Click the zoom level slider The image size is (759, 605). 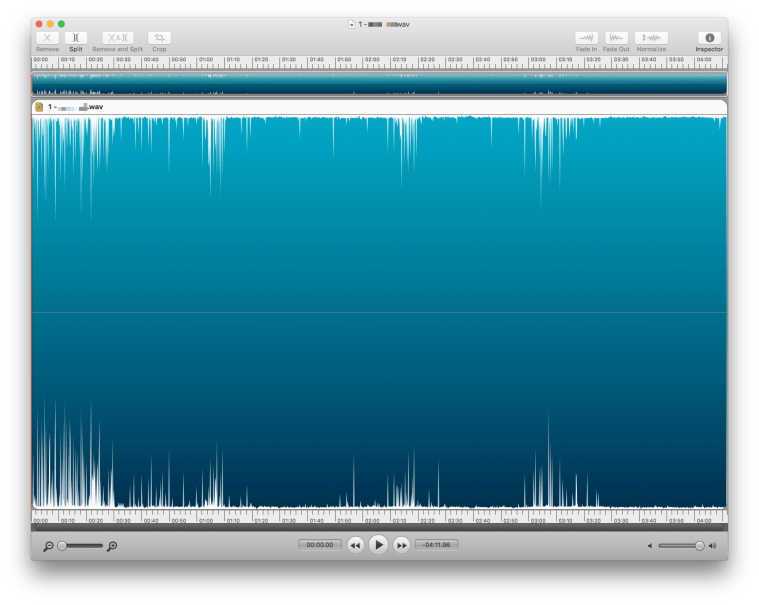click(80, 546)
